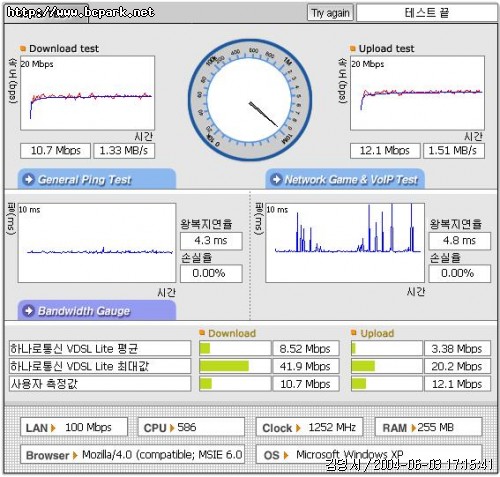The width and height of the screenshot is (500, 477).
Task: Click the orange arrow next to RAM
Action: [413, 428]
